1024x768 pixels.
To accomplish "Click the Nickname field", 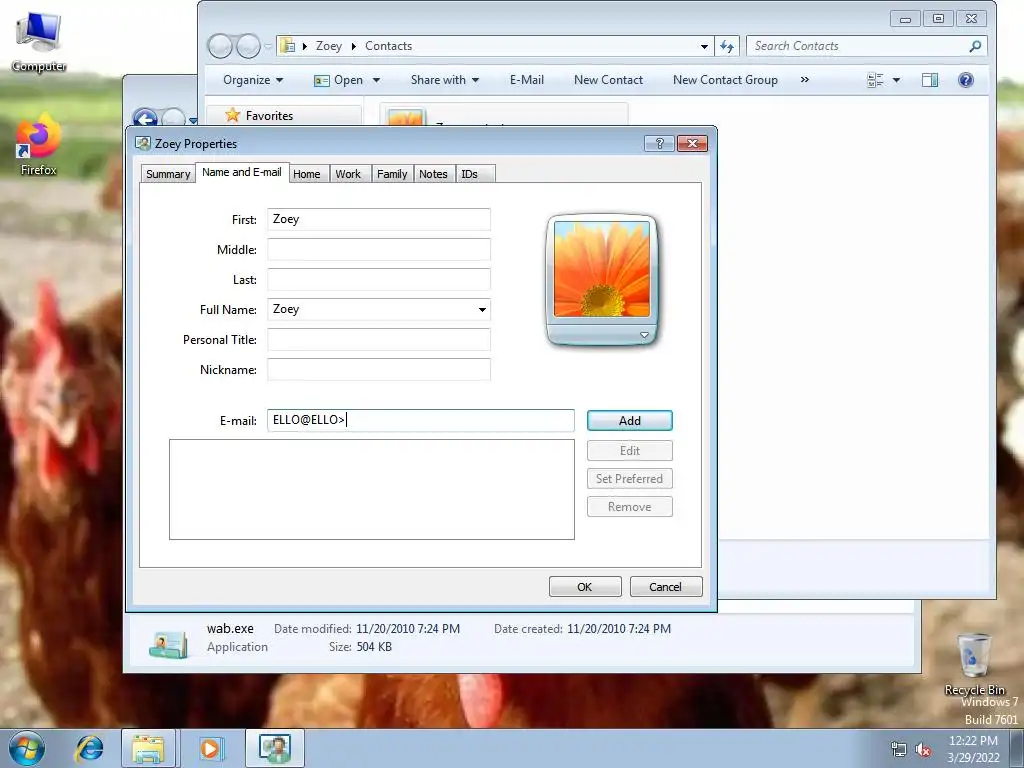I will coord(379,370).
